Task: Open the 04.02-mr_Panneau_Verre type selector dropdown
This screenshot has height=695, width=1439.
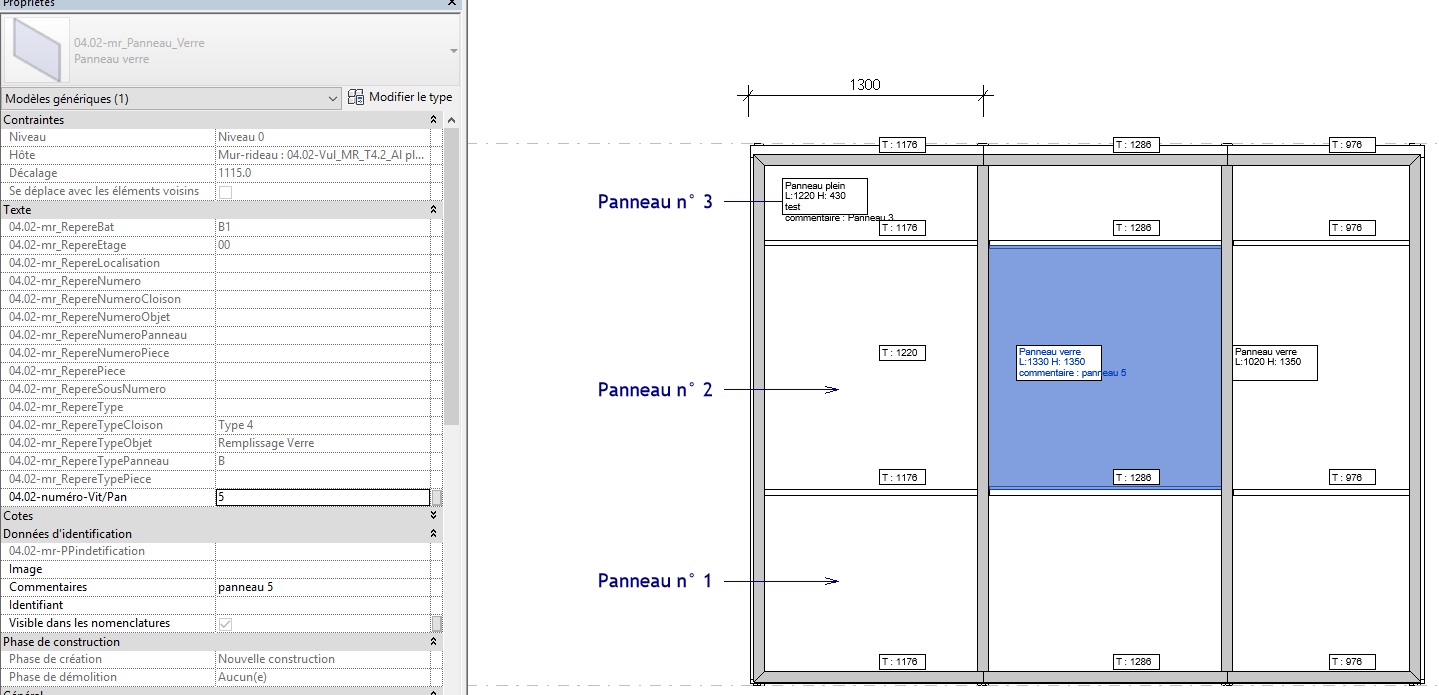Action: (x=454, y=51)
